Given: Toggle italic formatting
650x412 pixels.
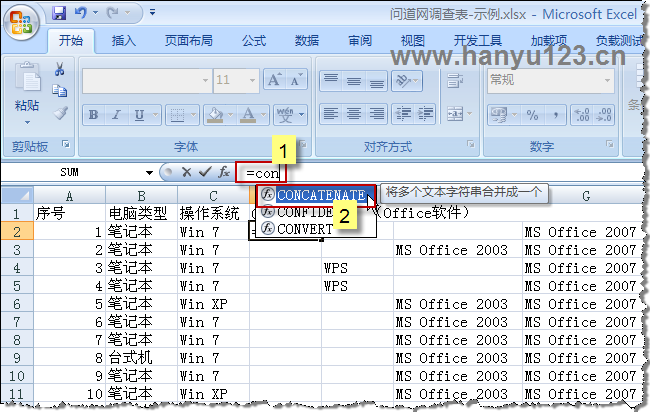Looking at the screenshot, I should (x=116, y=115).
